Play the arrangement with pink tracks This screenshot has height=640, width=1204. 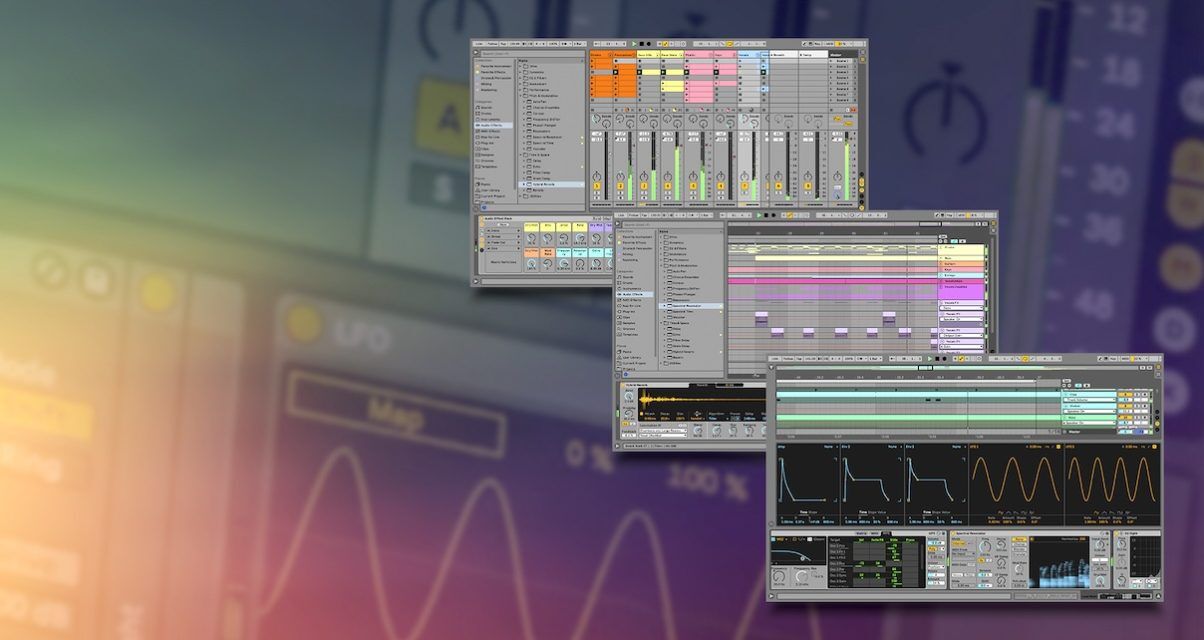point(759,215)
